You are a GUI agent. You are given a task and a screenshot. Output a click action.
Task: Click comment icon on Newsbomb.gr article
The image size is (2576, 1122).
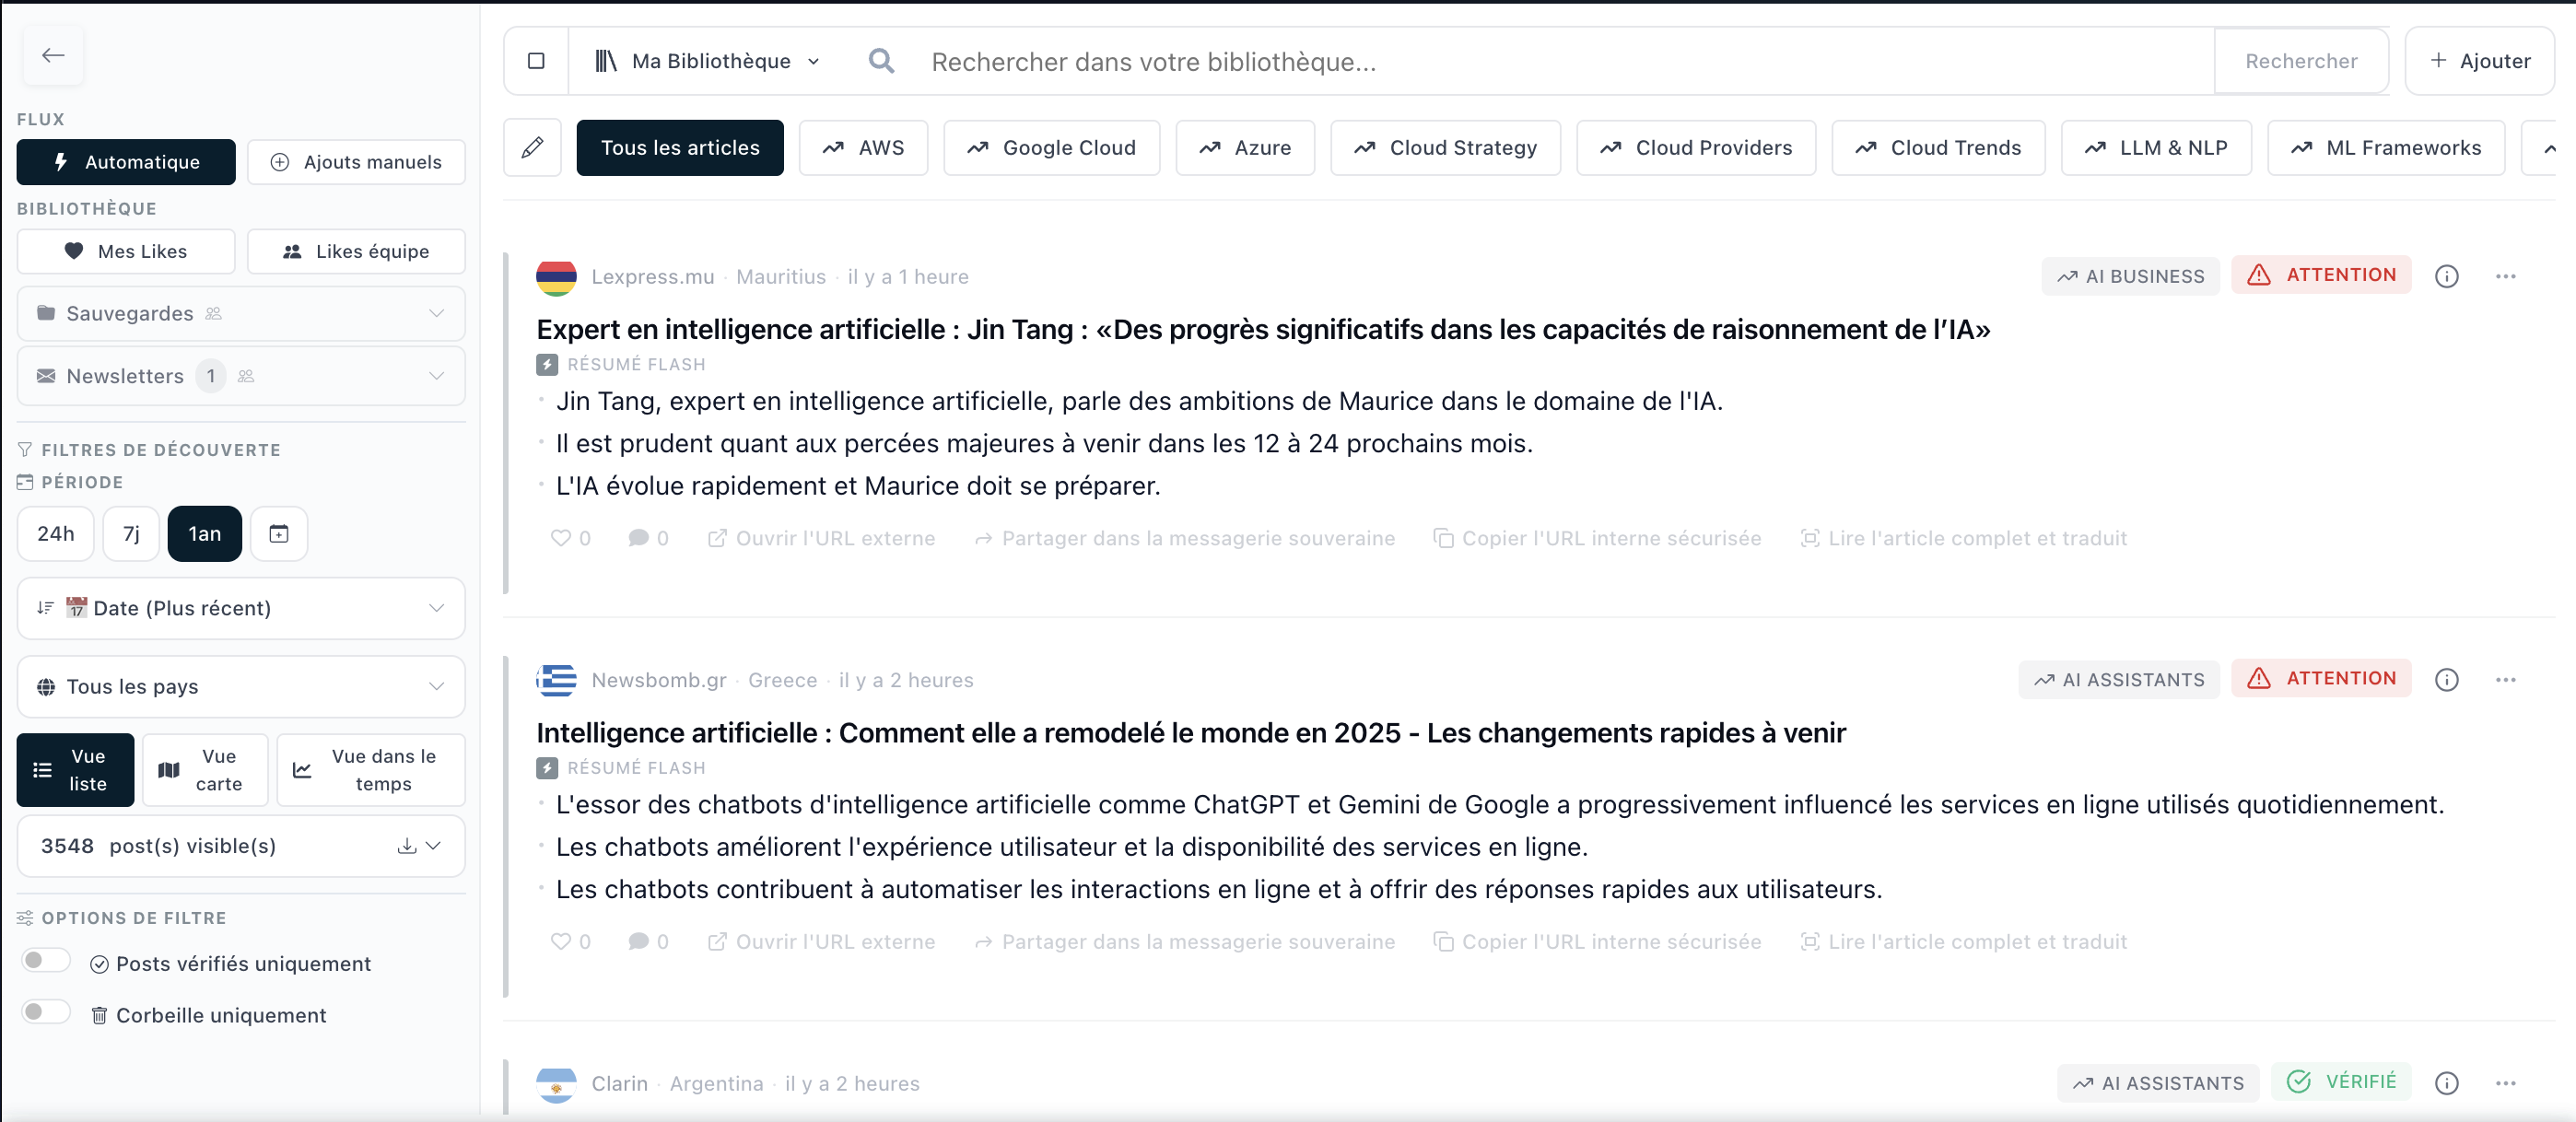click(x=638, y=942)
